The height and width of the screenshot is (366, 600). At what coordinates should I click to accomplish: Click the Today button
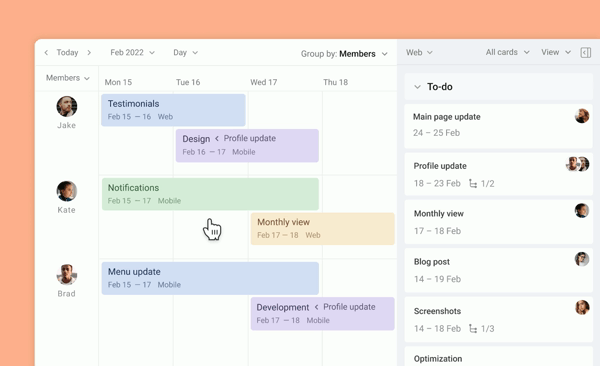click(67, 52)
